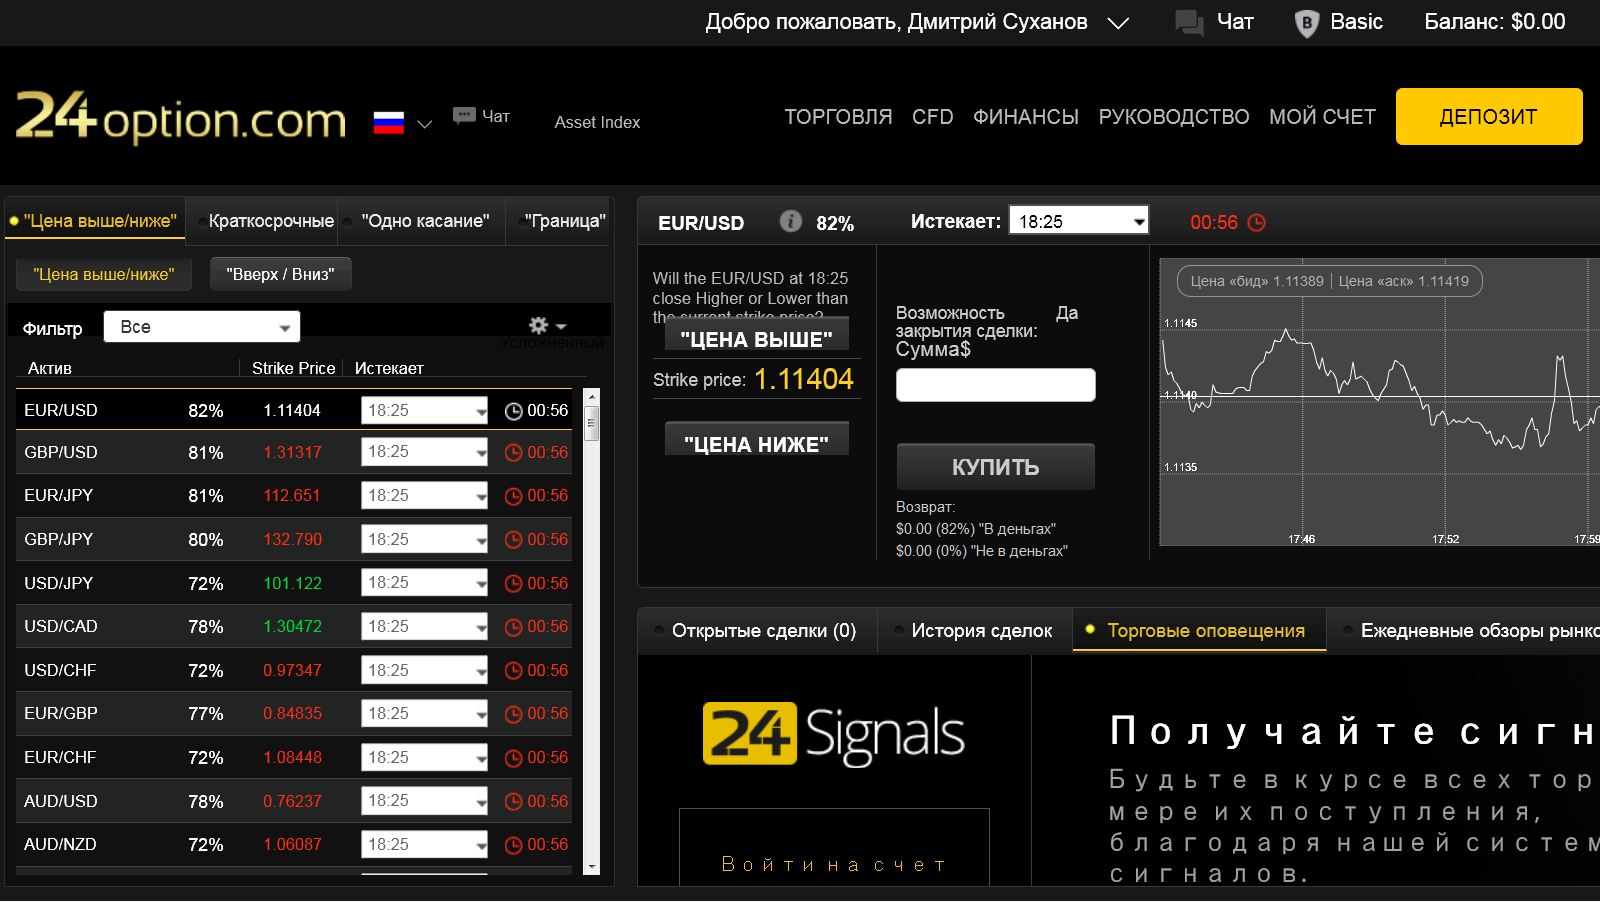Open the Истекает 18:25 expiry combo box
1600x902 pixels.
[1079, 221]
